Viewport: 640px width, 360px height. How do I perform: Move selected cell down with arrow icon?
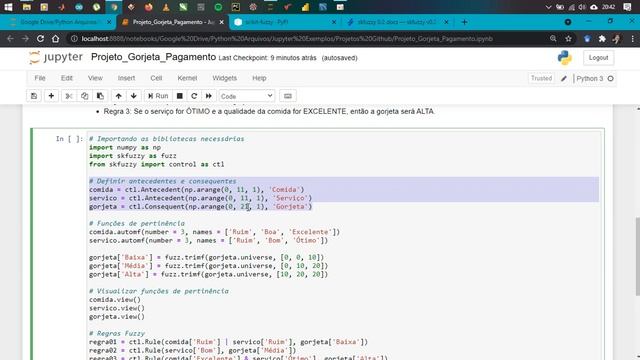(x=134, y=96)
